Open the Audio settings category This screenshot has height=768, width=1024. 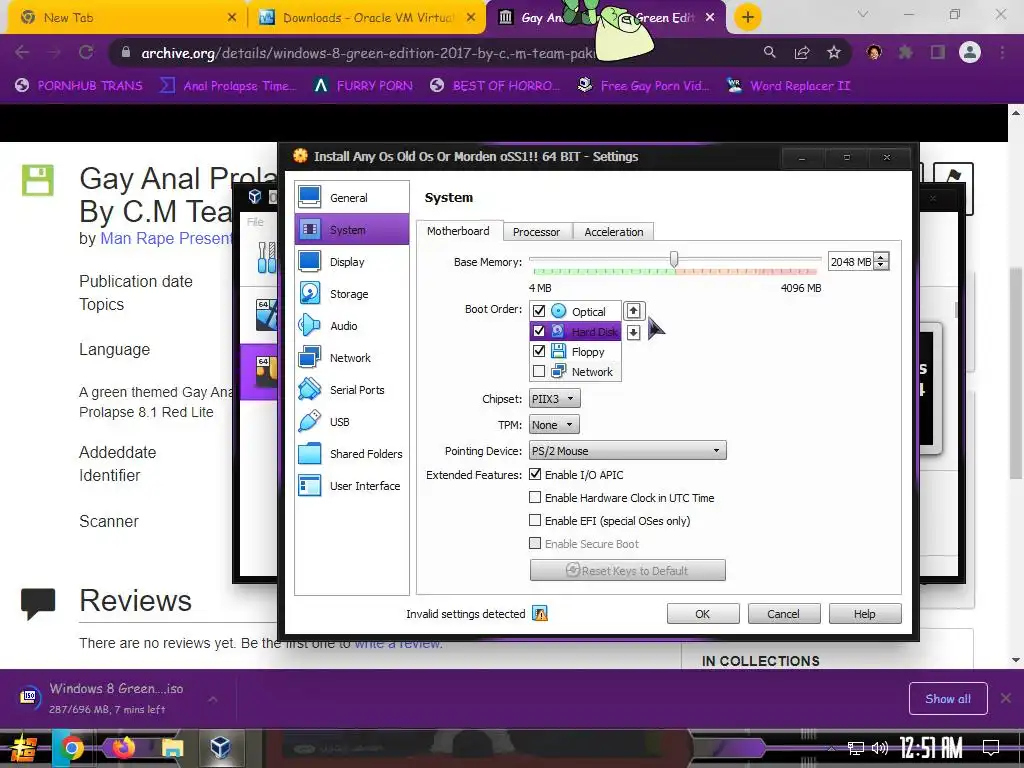tap(351, 325)
